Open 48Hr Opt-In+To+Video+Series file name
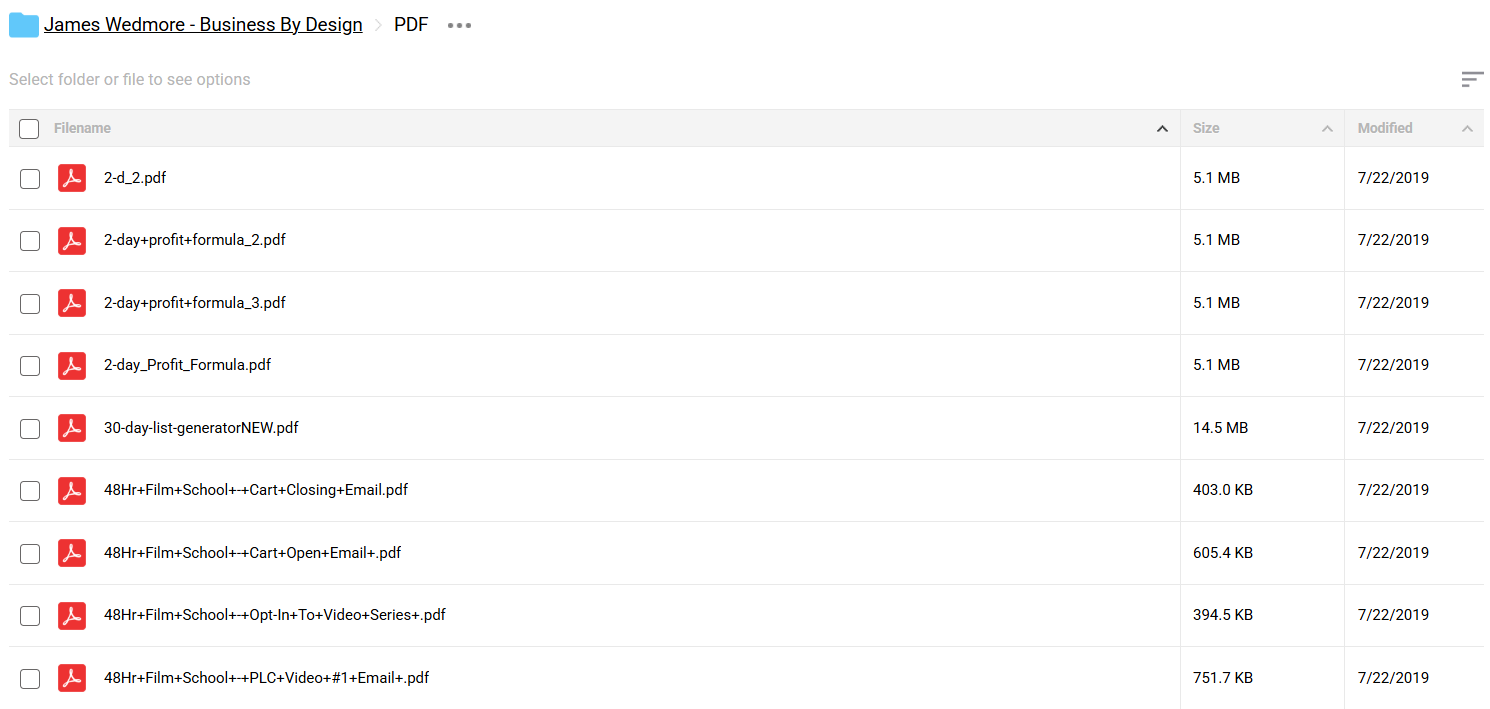Viewport: 1490px width, 709px height. (275, 615)
